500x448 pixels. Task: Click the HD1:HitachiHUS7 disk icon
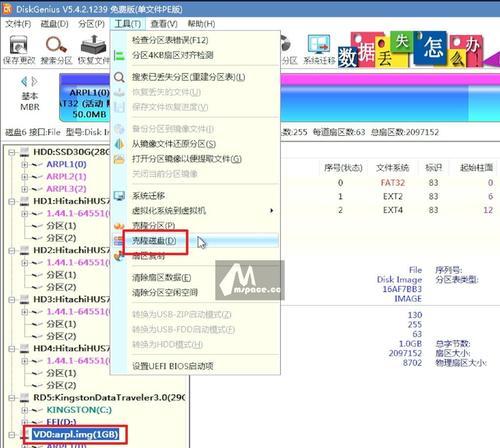coord(24,201)
